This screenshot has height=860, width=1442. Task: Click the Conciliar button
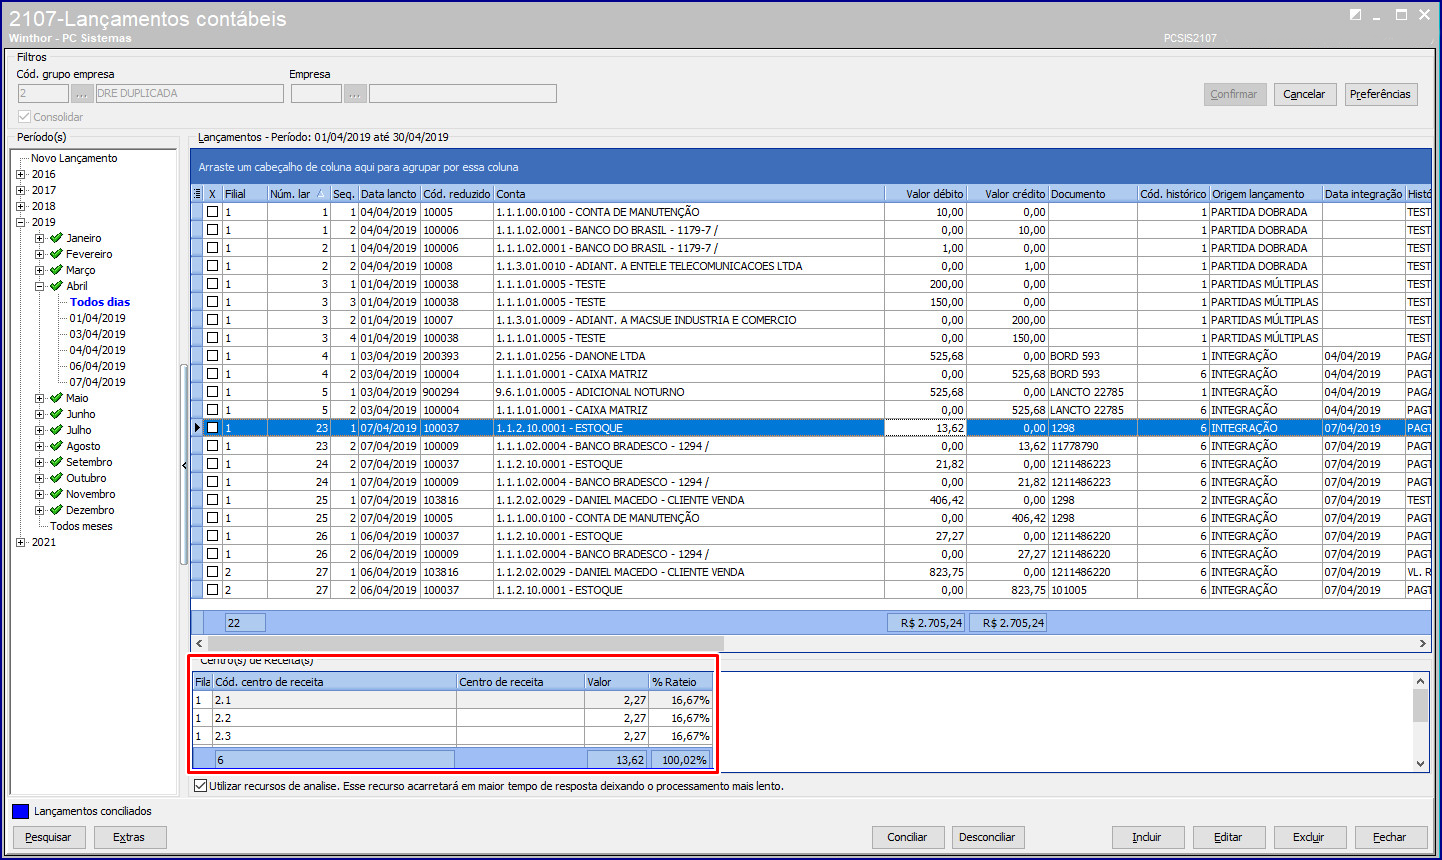907,837
